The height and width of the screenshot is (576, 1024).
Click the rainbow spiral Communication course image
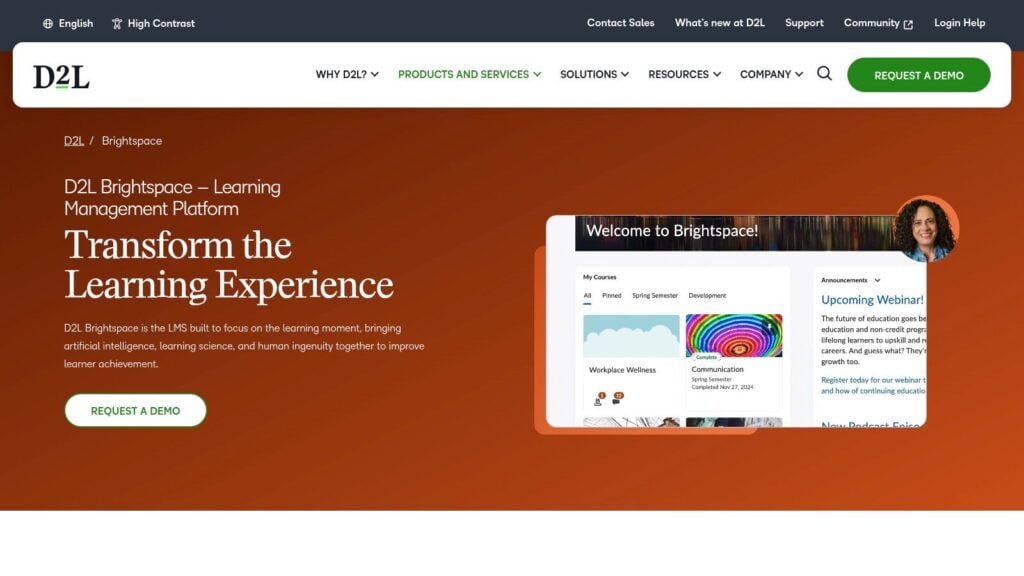[733, 336]
